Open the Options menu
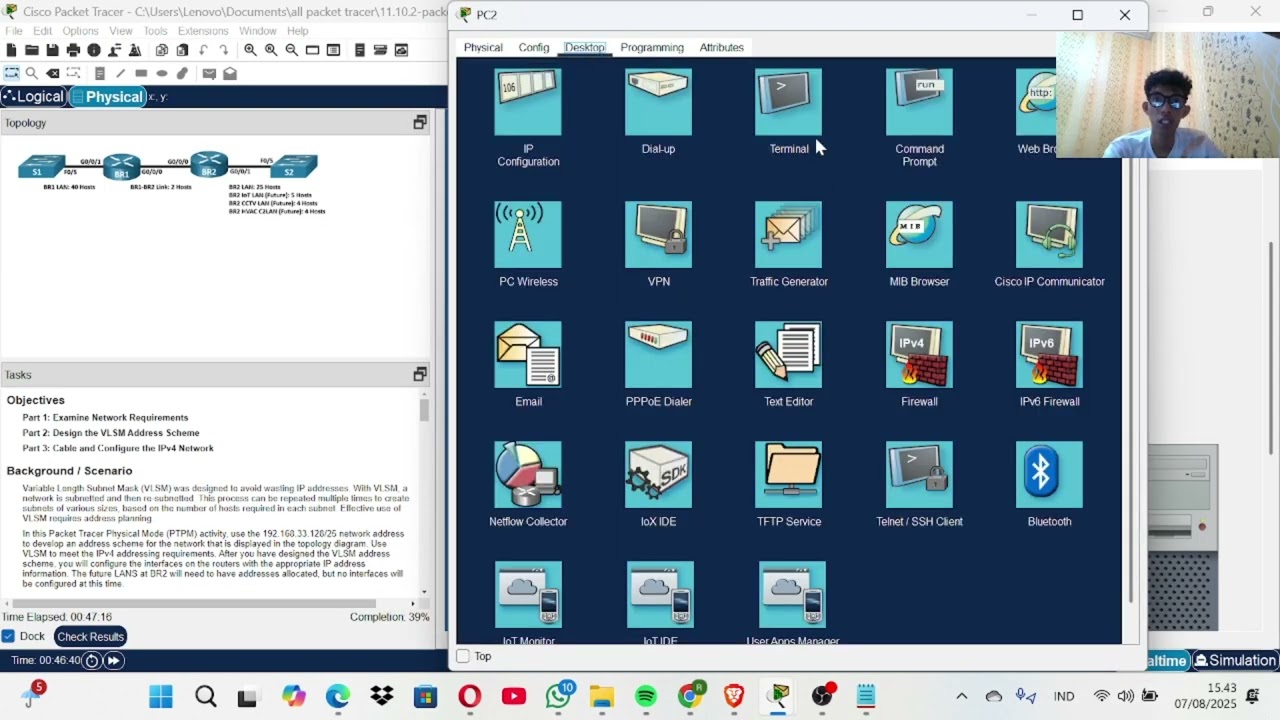The image size is (1280, 720). (x=80, y=31)
